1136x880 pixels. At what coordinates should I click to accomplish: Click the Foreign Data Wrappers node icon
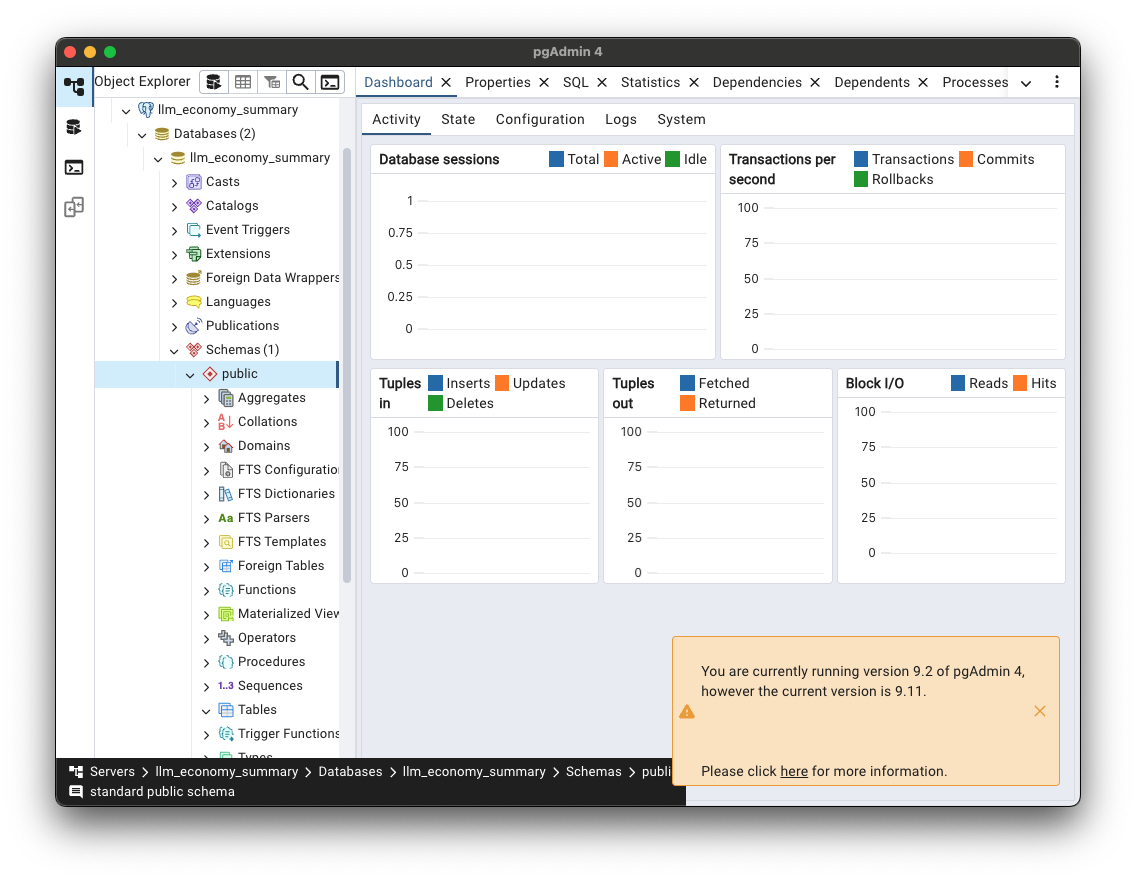click(193, 277)
